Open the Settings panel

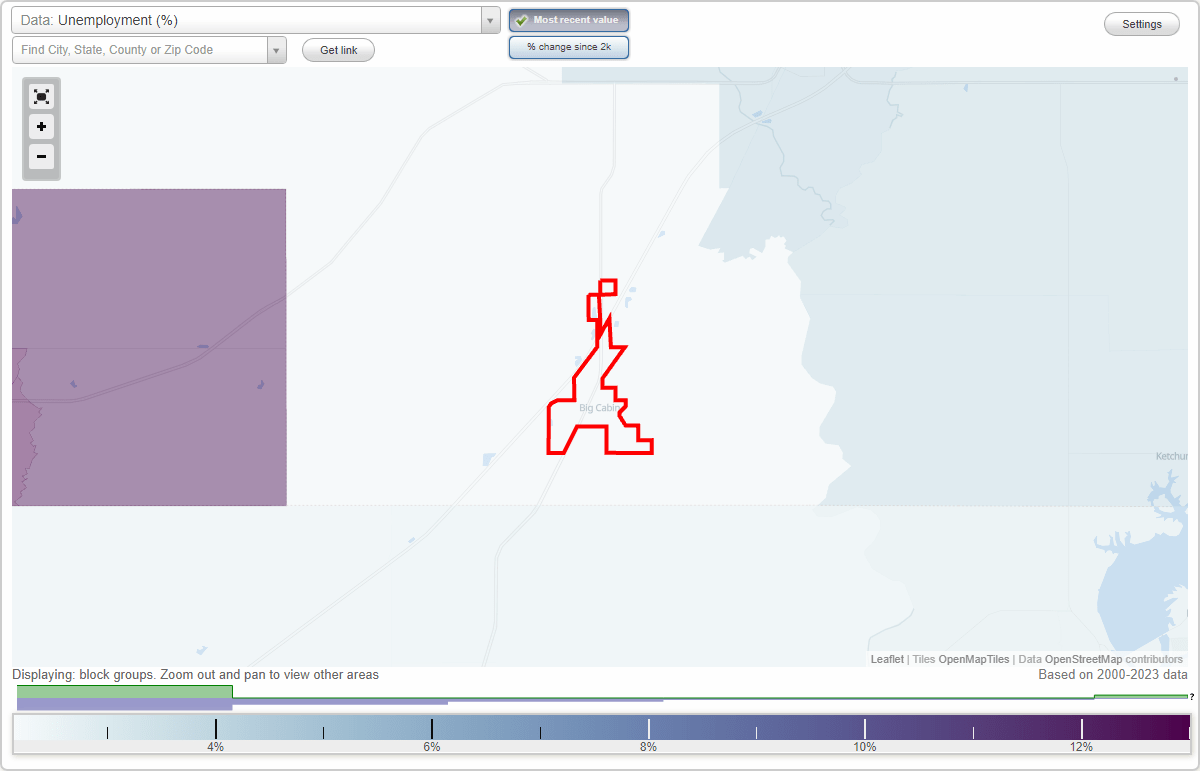(x=1141, y=23)
